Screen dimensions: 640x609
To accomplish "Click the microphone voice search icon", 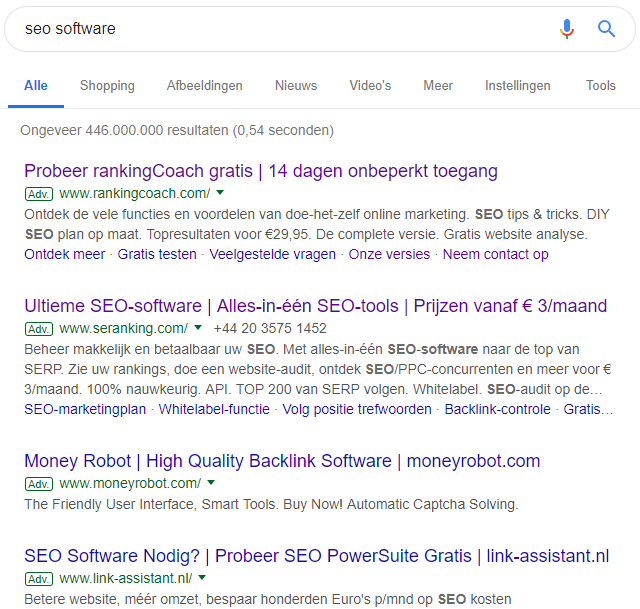I will (567, 29).
